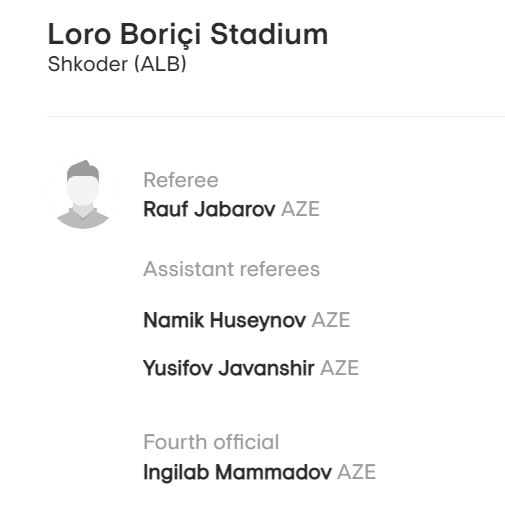The width and height of the screenshot is (505, 511).
Task: Click the surname Mammadov
Action: click(x=273, y=472)
